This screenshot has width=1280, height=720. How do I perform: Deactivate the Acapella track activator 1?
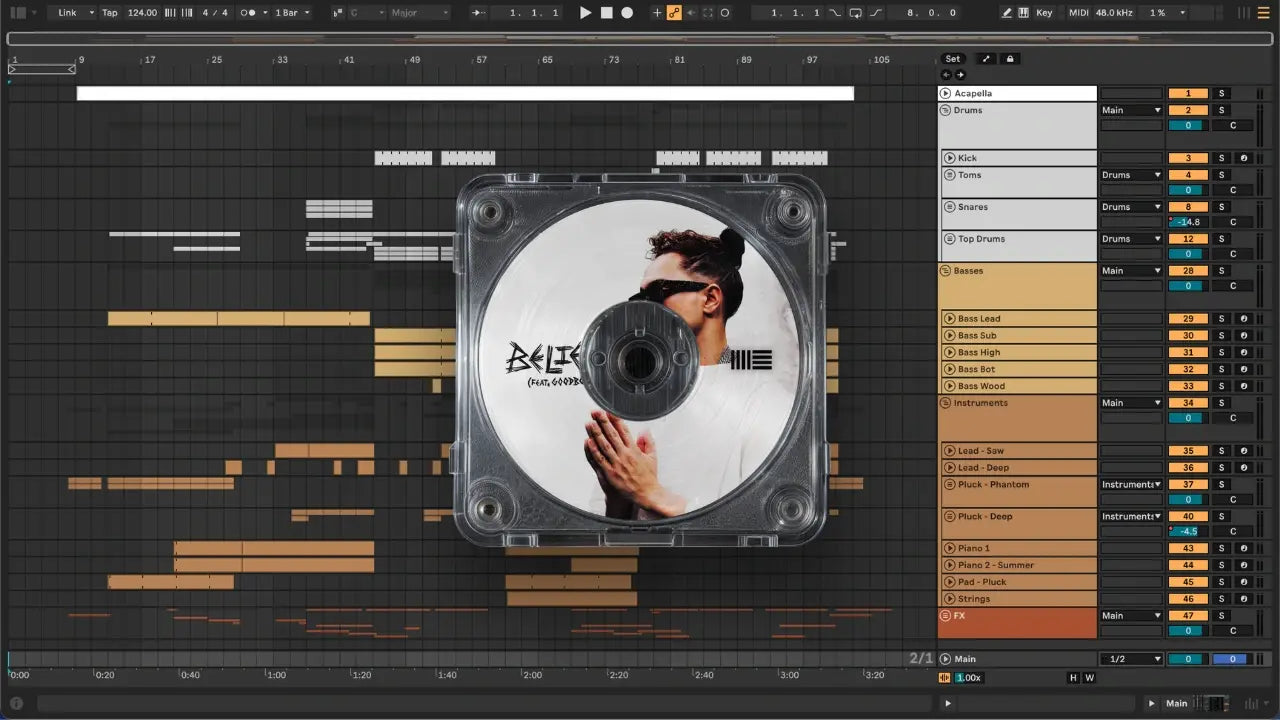(x=1188, y=94)
